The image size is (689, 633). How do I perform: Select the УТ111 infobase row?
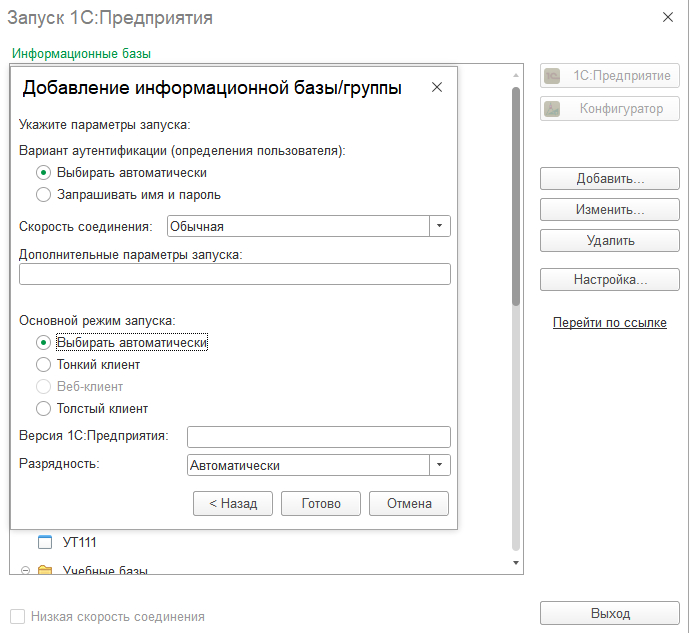(x=261, y=542)
